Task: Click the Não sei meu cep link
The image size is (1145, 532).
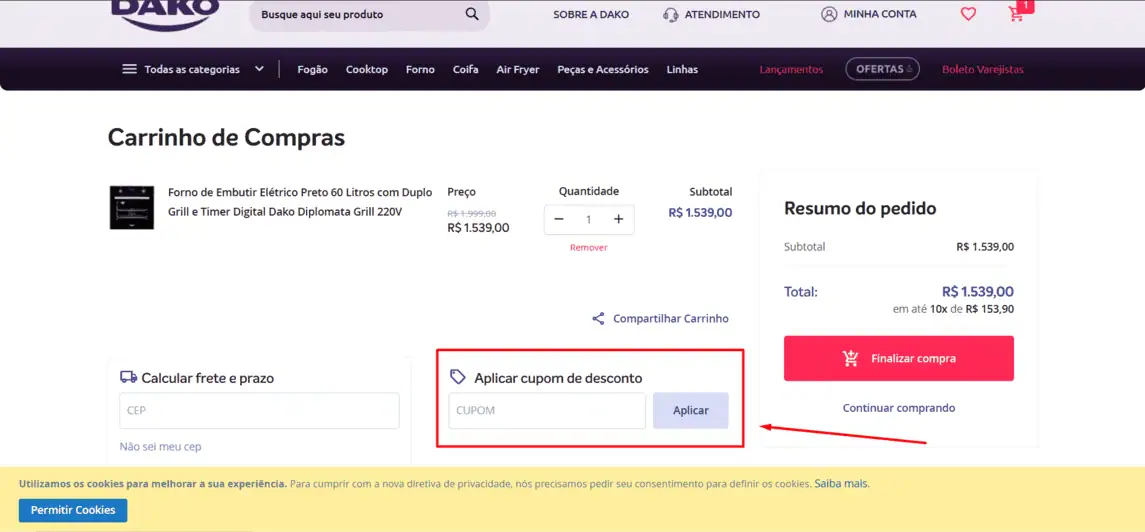Action: coord(161,447)
